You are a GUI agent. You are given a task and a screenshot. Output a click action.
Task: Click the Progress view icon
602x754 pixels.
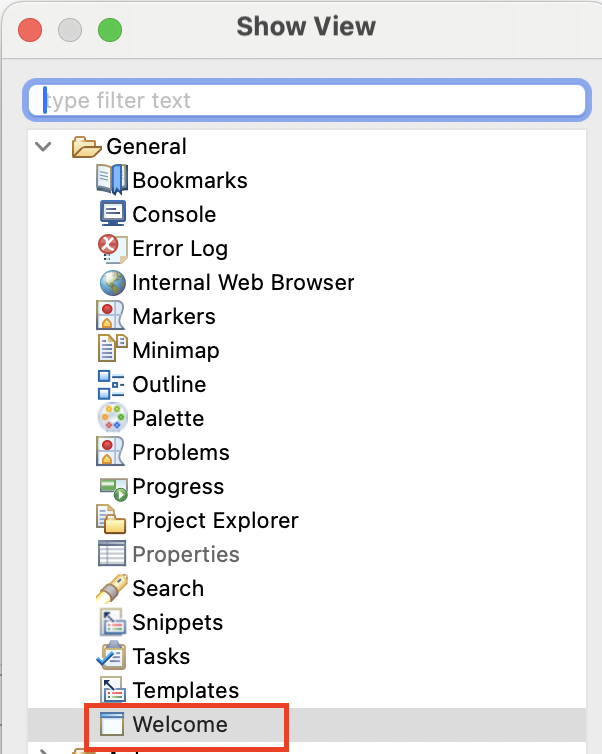click(113, 489)
